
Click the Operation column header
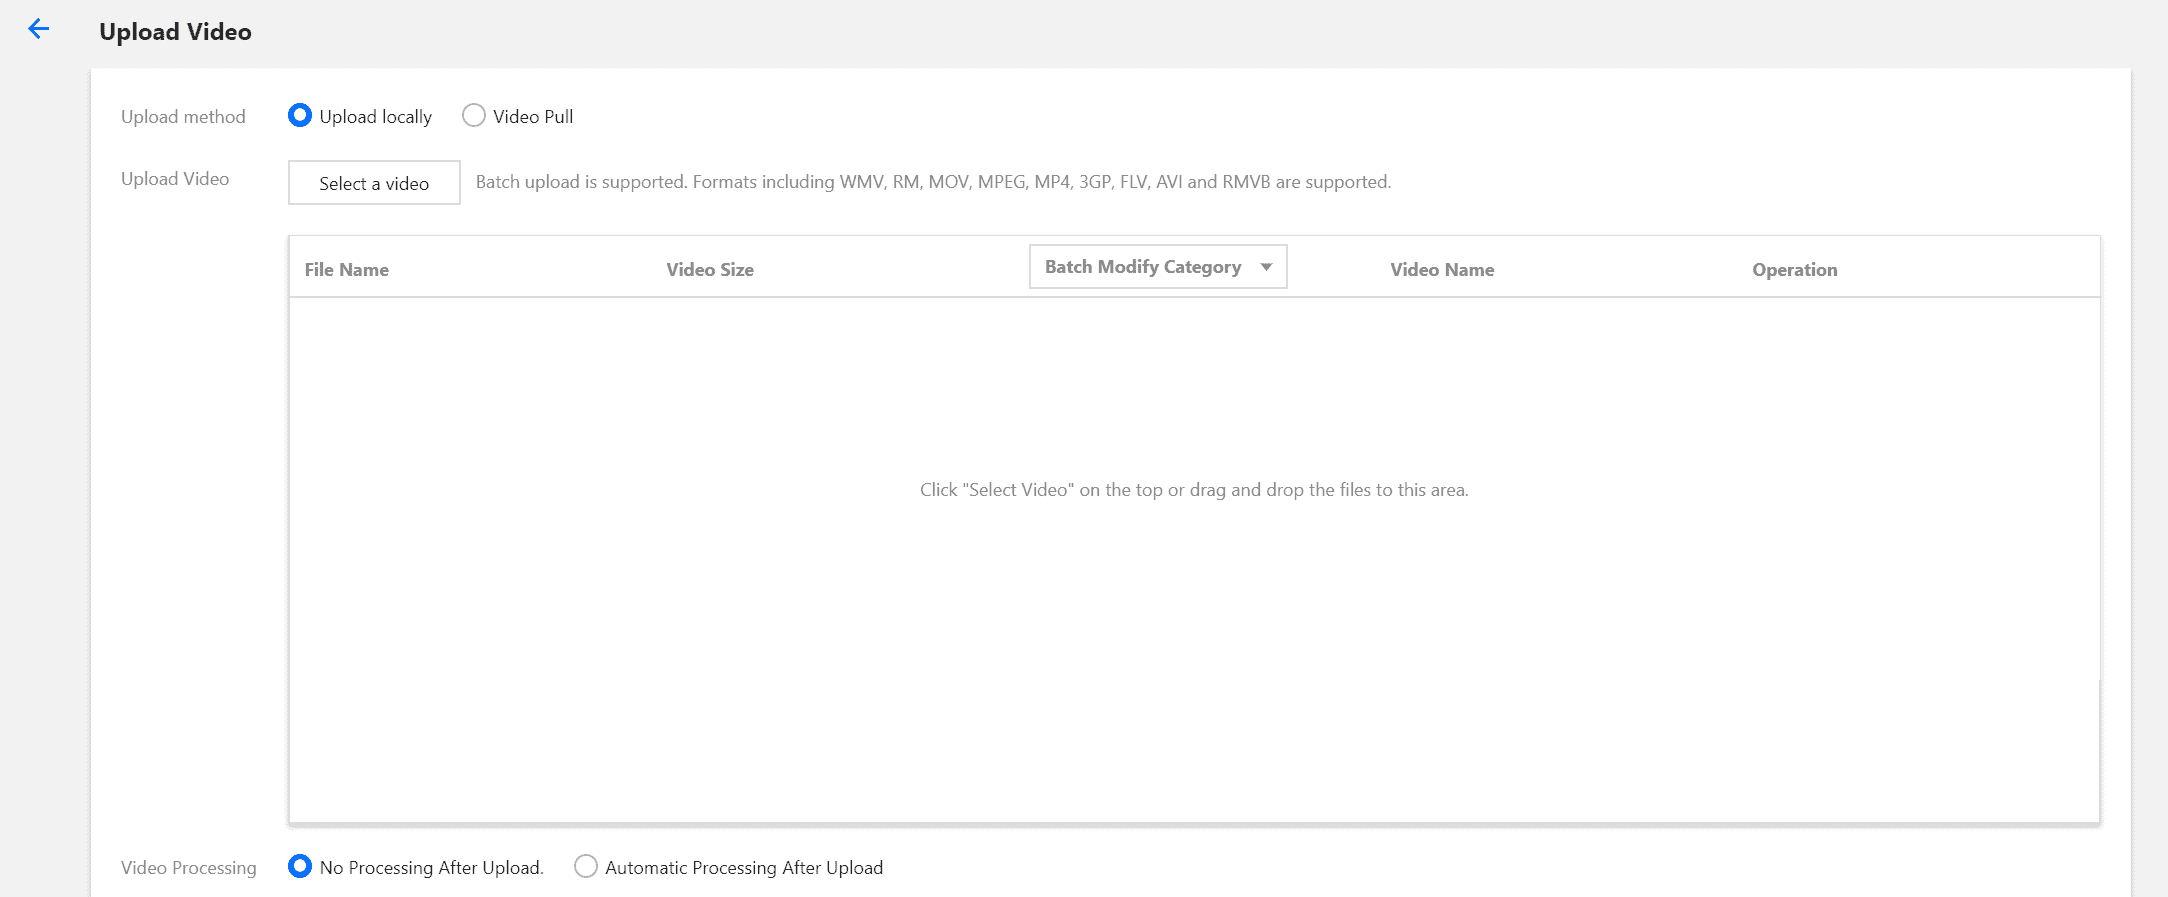[x=1794, y=270]
